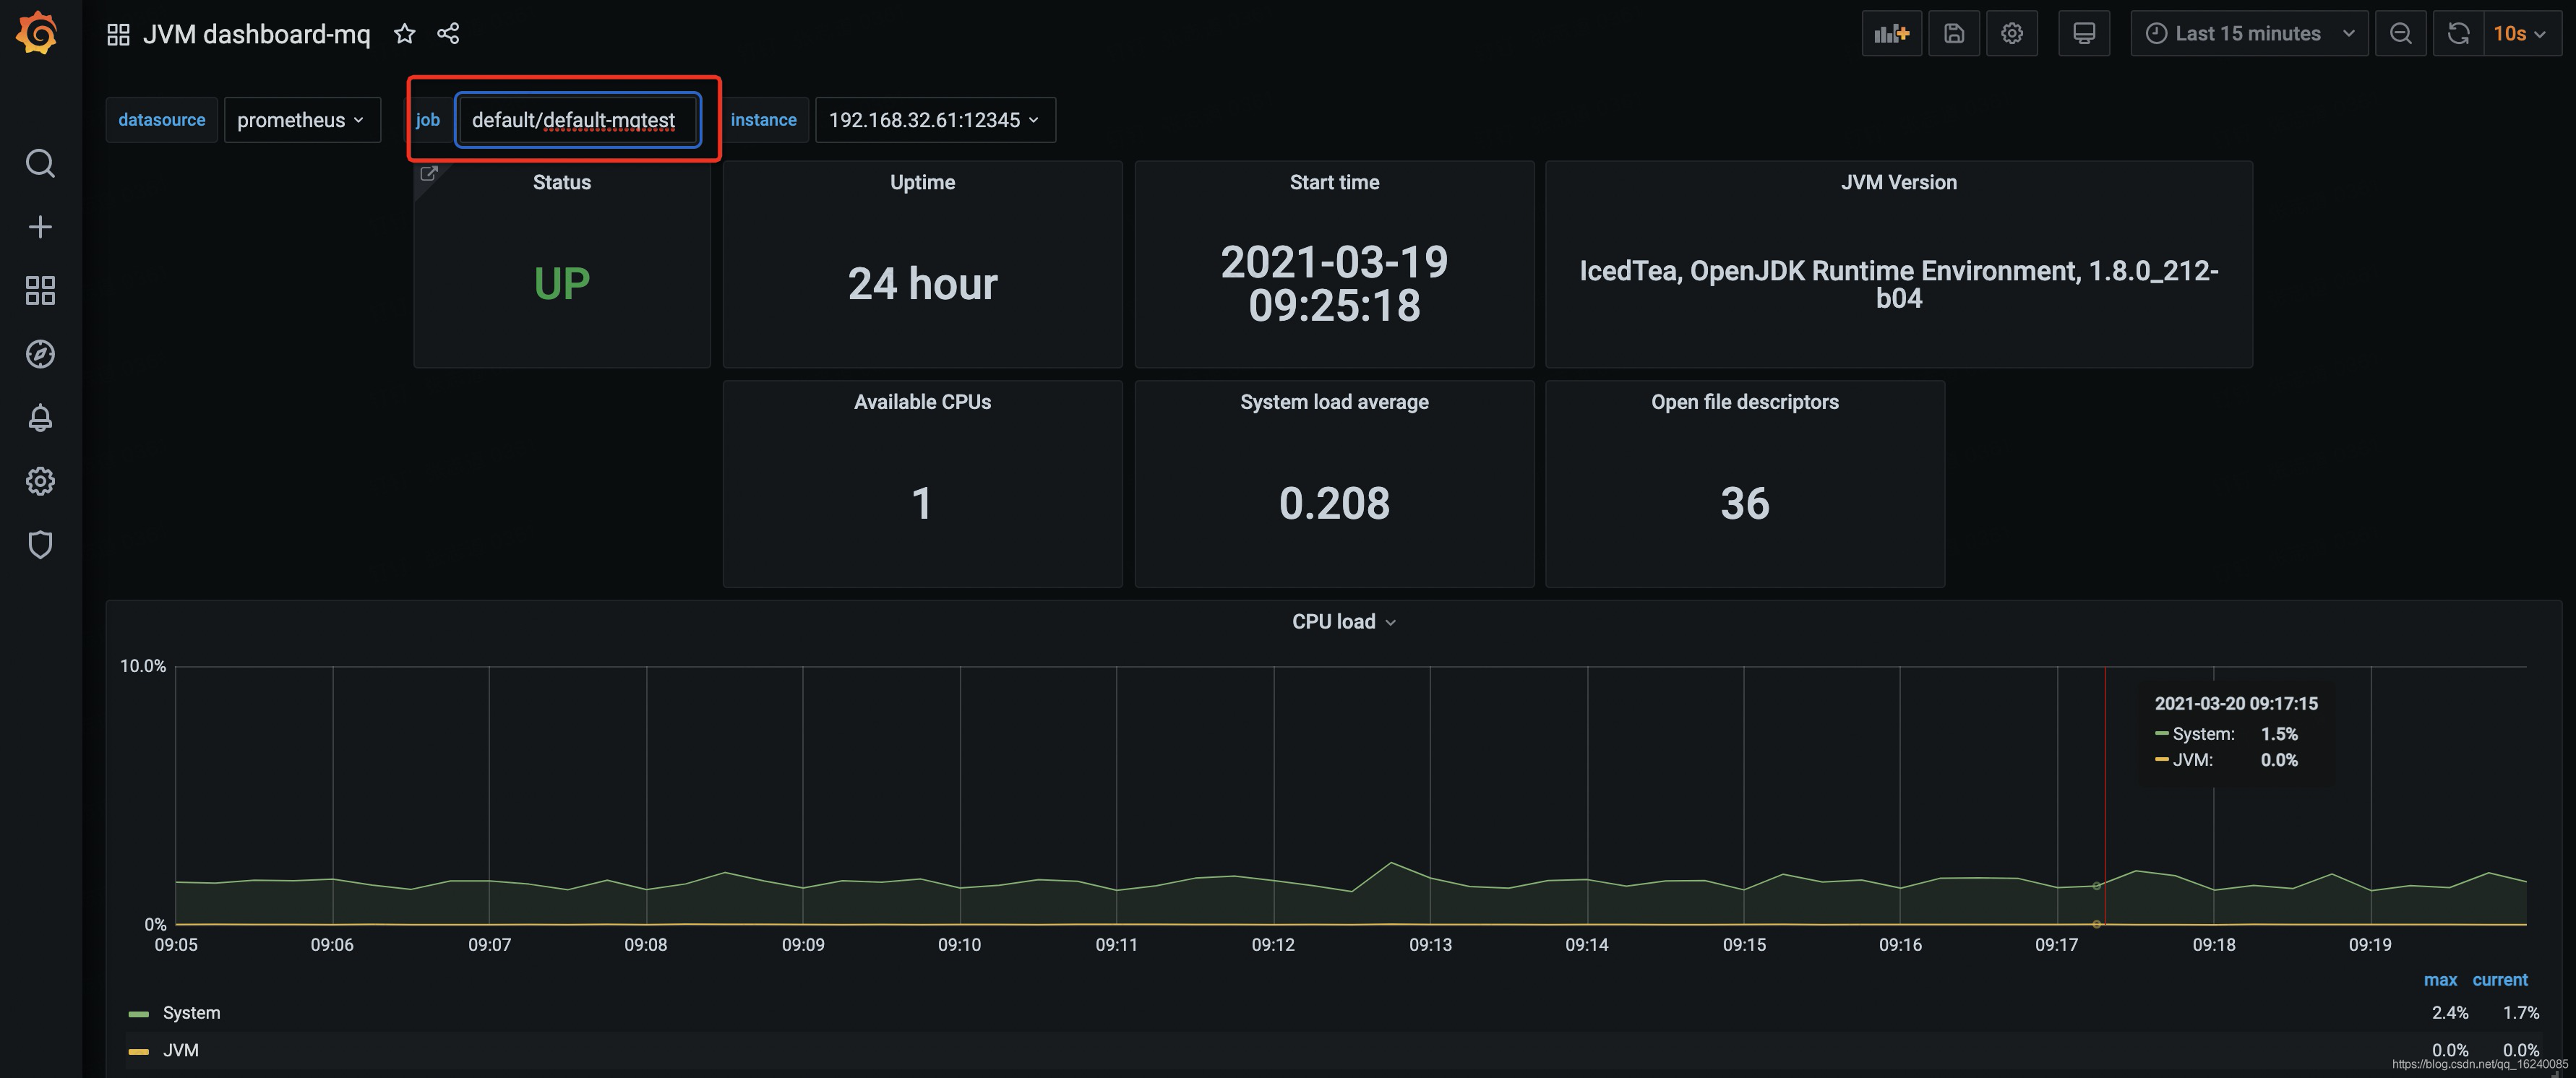Viewport: 2576px width, 1078px height.
Task: Open the sidebar Search icon
Action: coord(40,163)
